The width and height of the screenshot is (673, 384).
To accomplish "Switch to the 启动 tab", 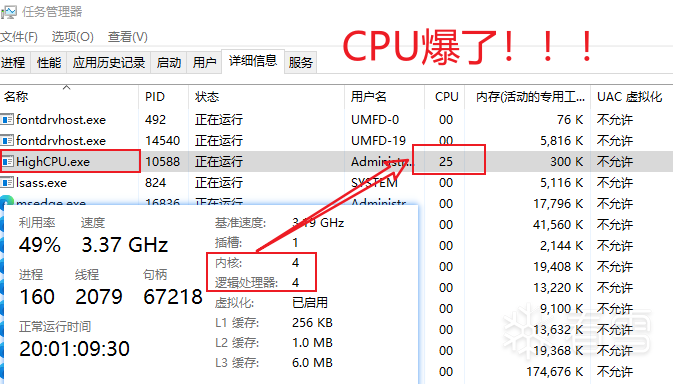I will pyautogui.click(x=169, y=63).
